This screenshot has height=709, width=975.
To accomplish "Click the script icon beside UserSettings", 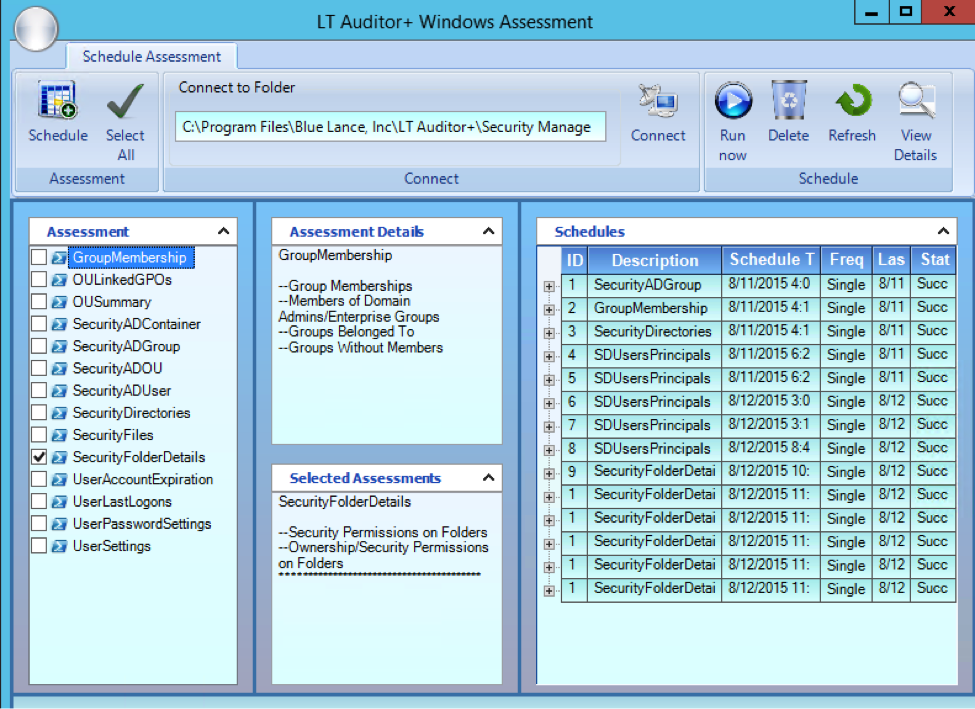I will pyautogui.click(x=59, y=546).
